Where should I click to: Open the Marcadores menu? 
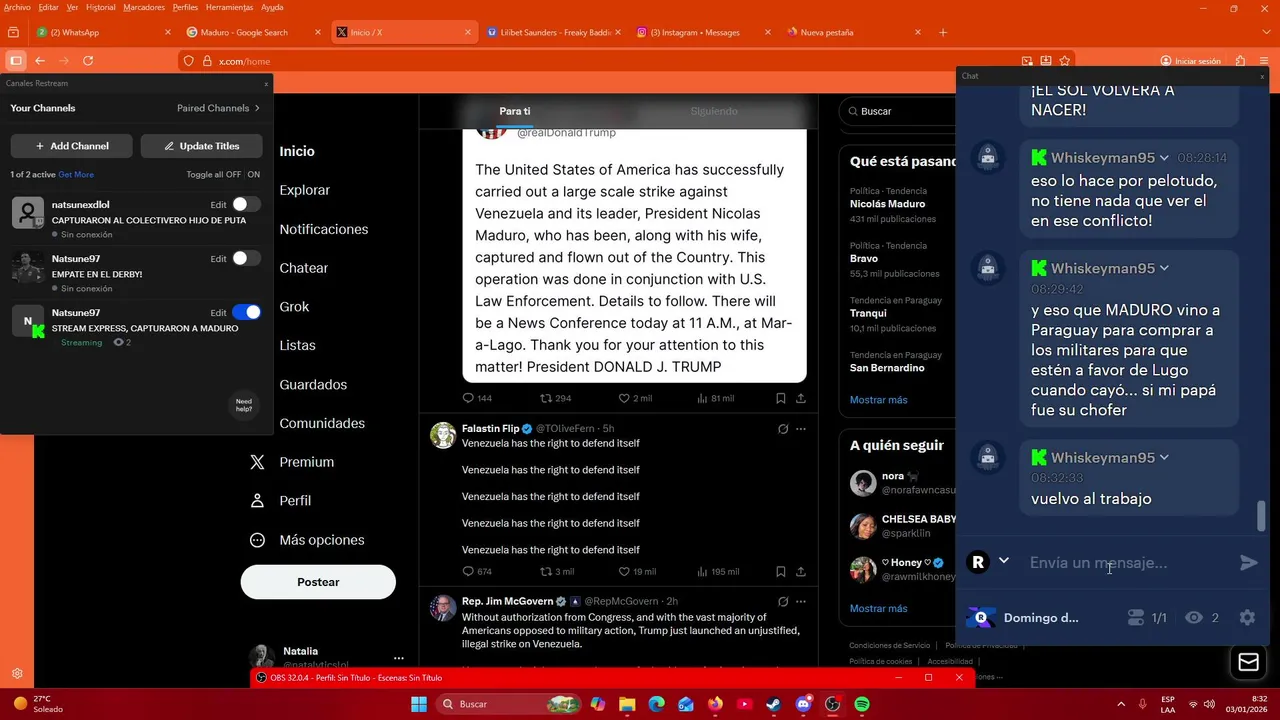click(x=144, y=7)
